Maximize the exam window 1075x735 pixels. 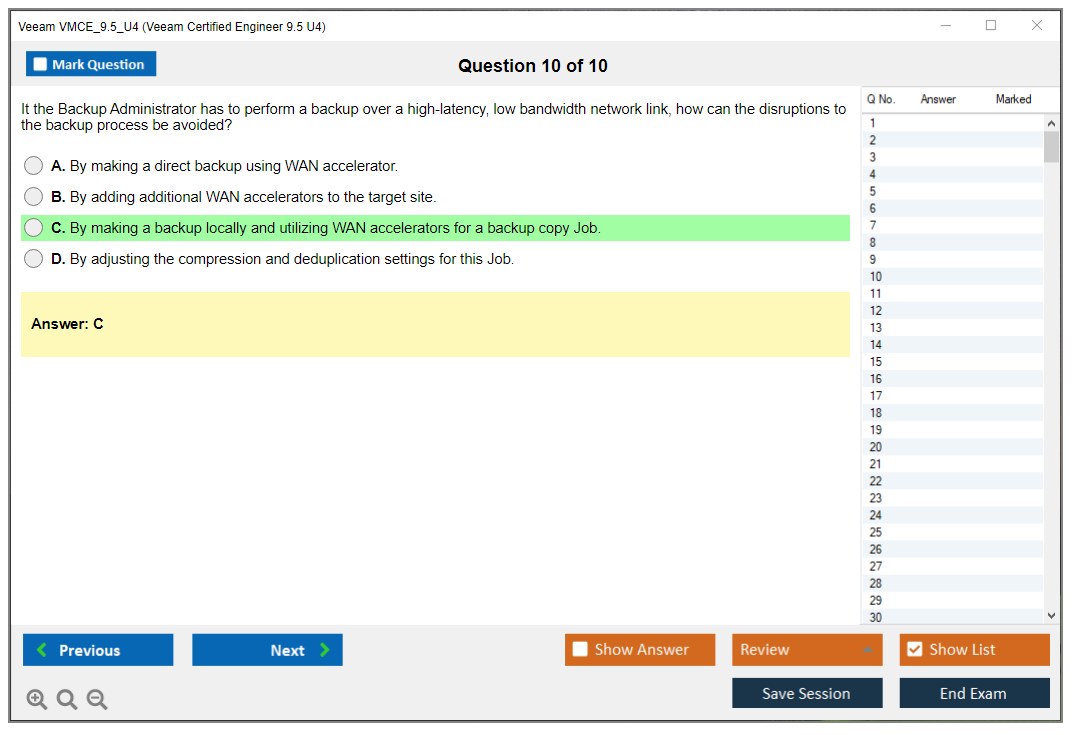pyautogui.click(x=990, y=26)
